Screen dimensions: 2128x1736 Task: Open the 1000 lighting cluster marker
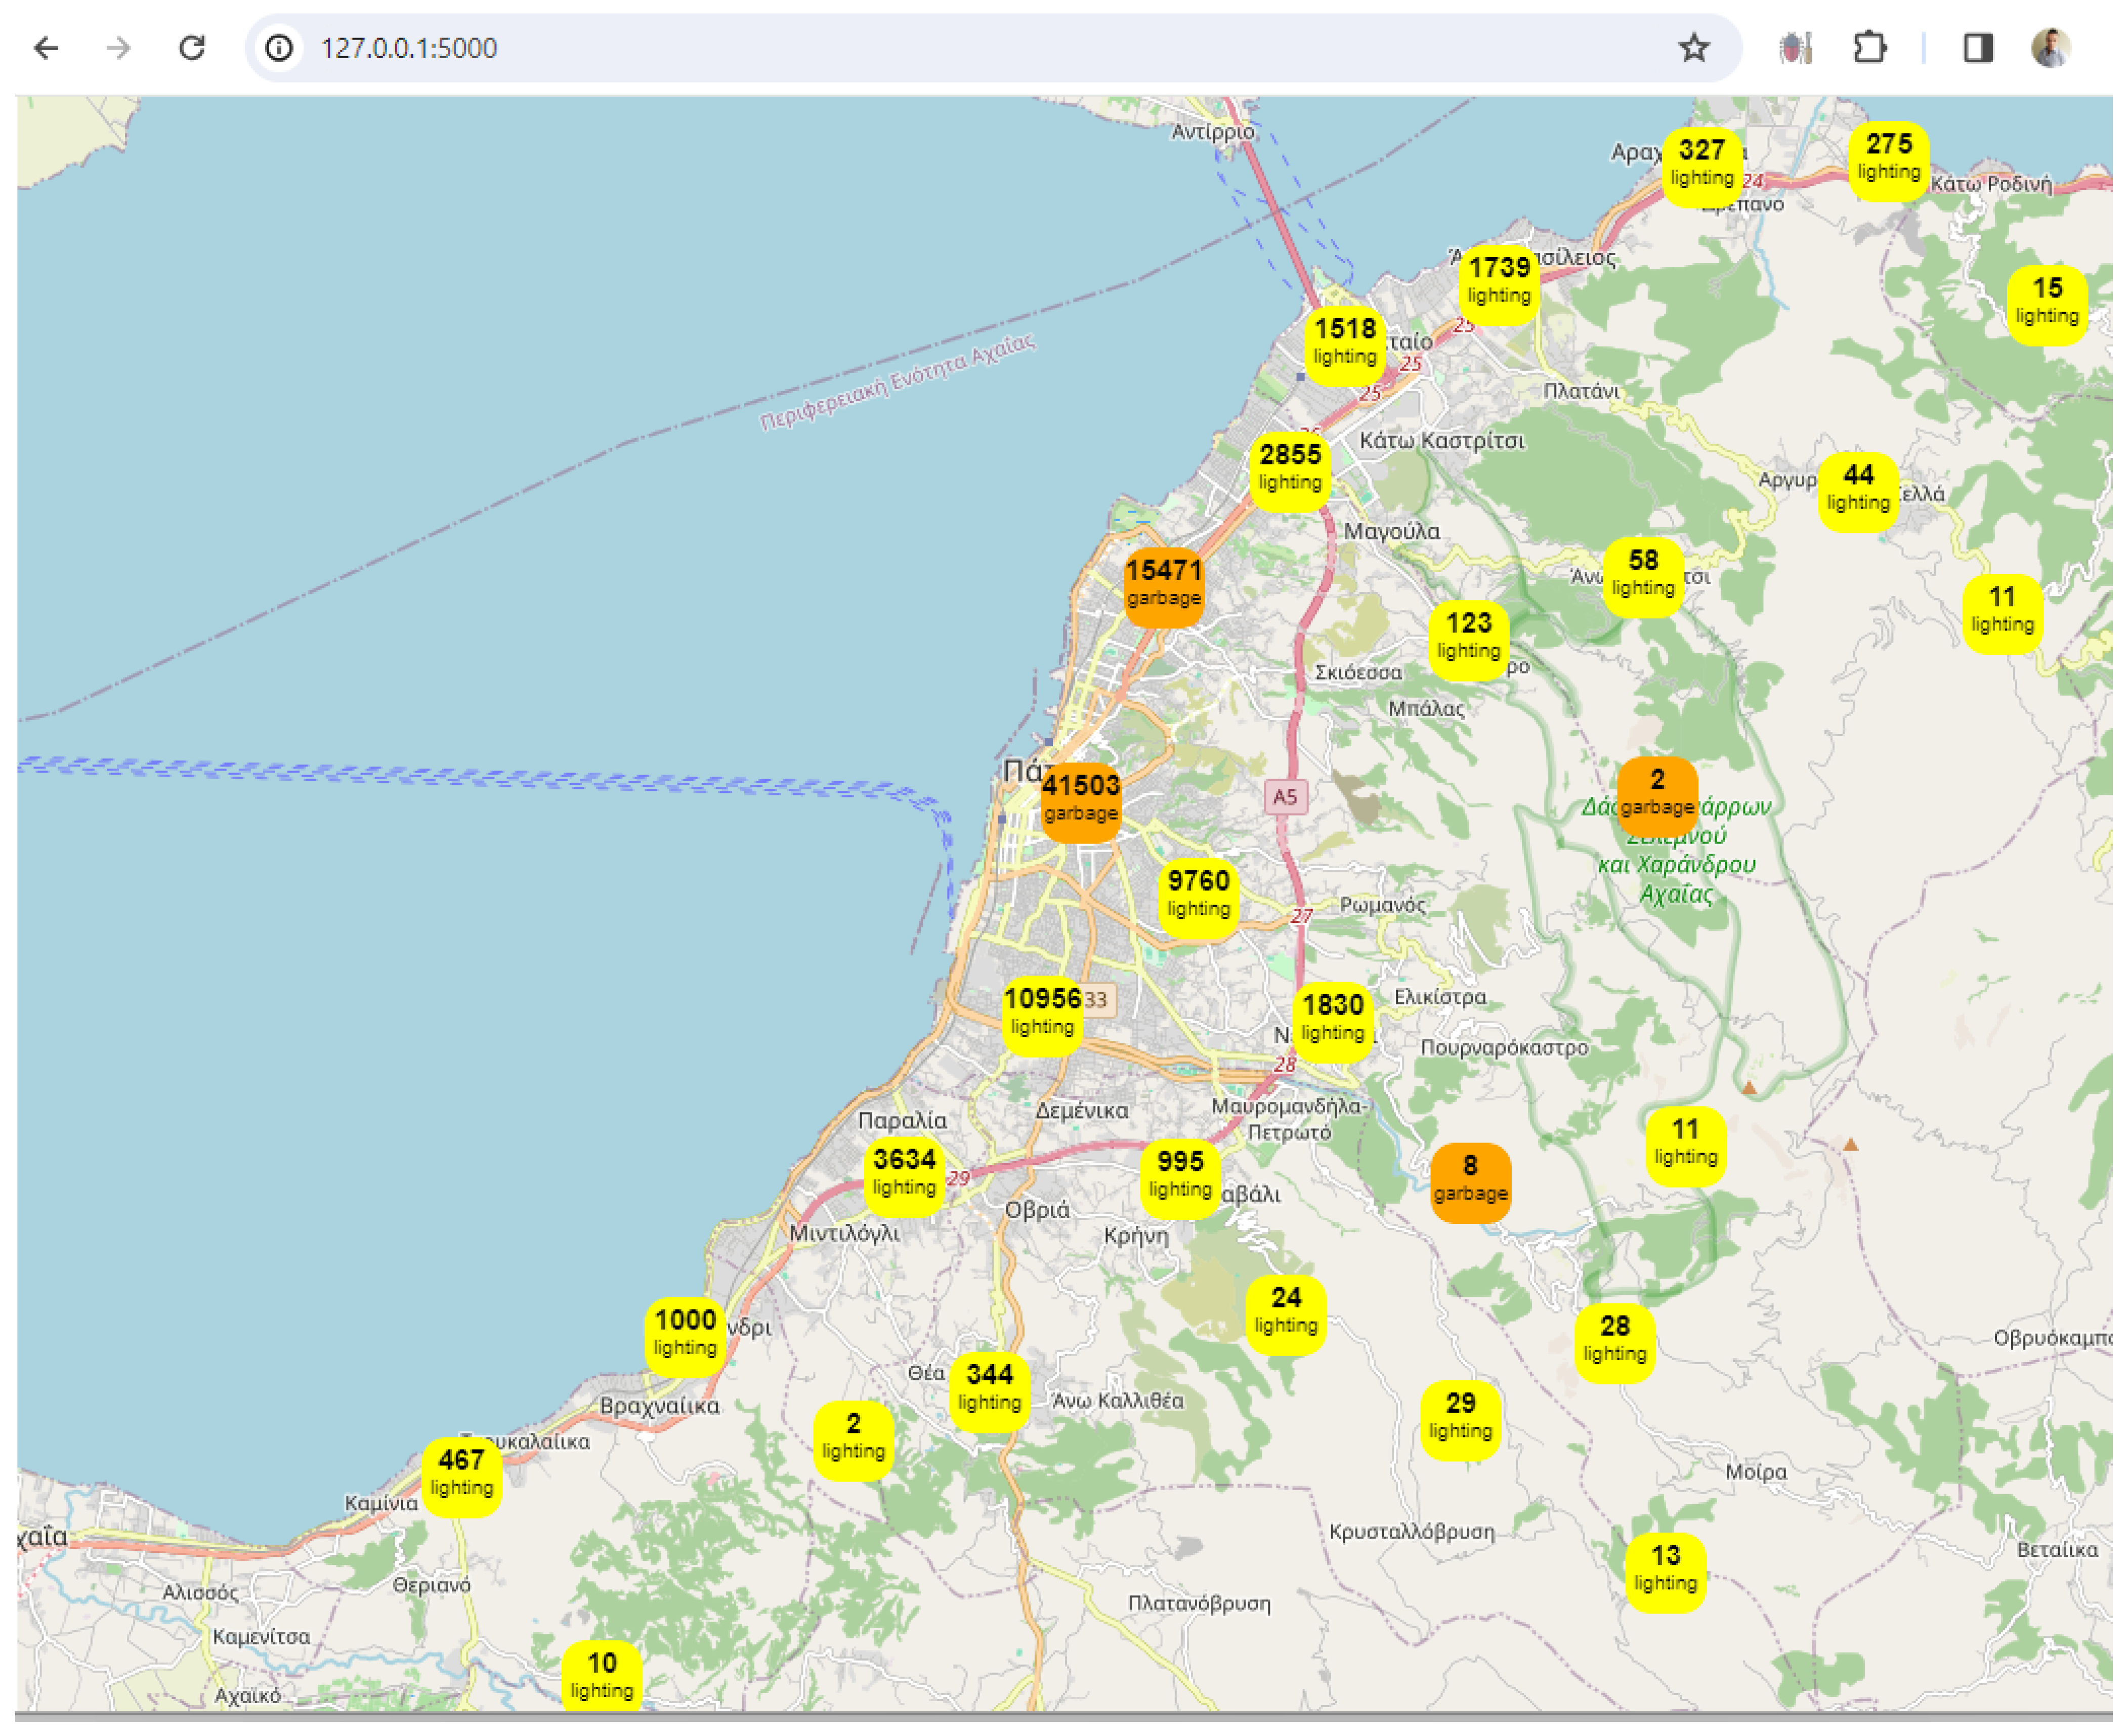[x=685, y=1334]
